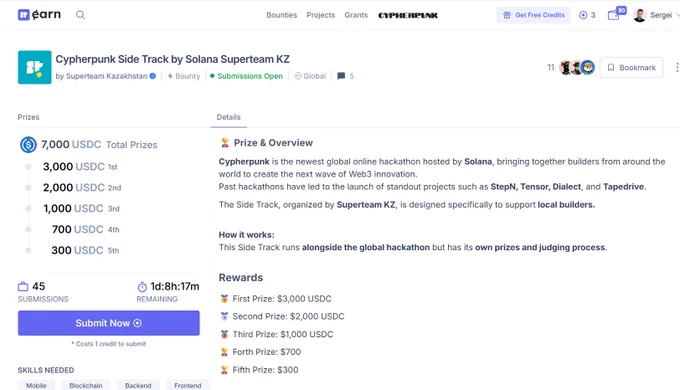Open the wallet icon with $0 badge

(x=616, y=14)
